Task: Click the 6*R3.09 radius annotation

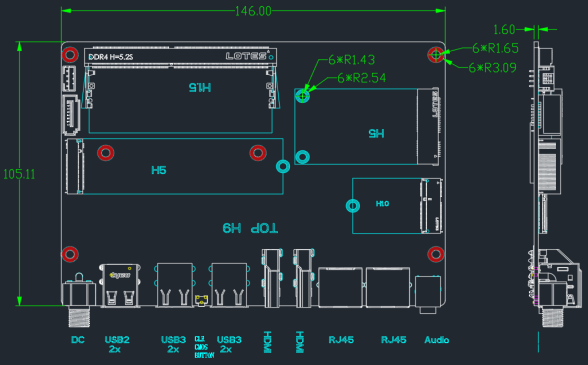Action: (492, 68)
